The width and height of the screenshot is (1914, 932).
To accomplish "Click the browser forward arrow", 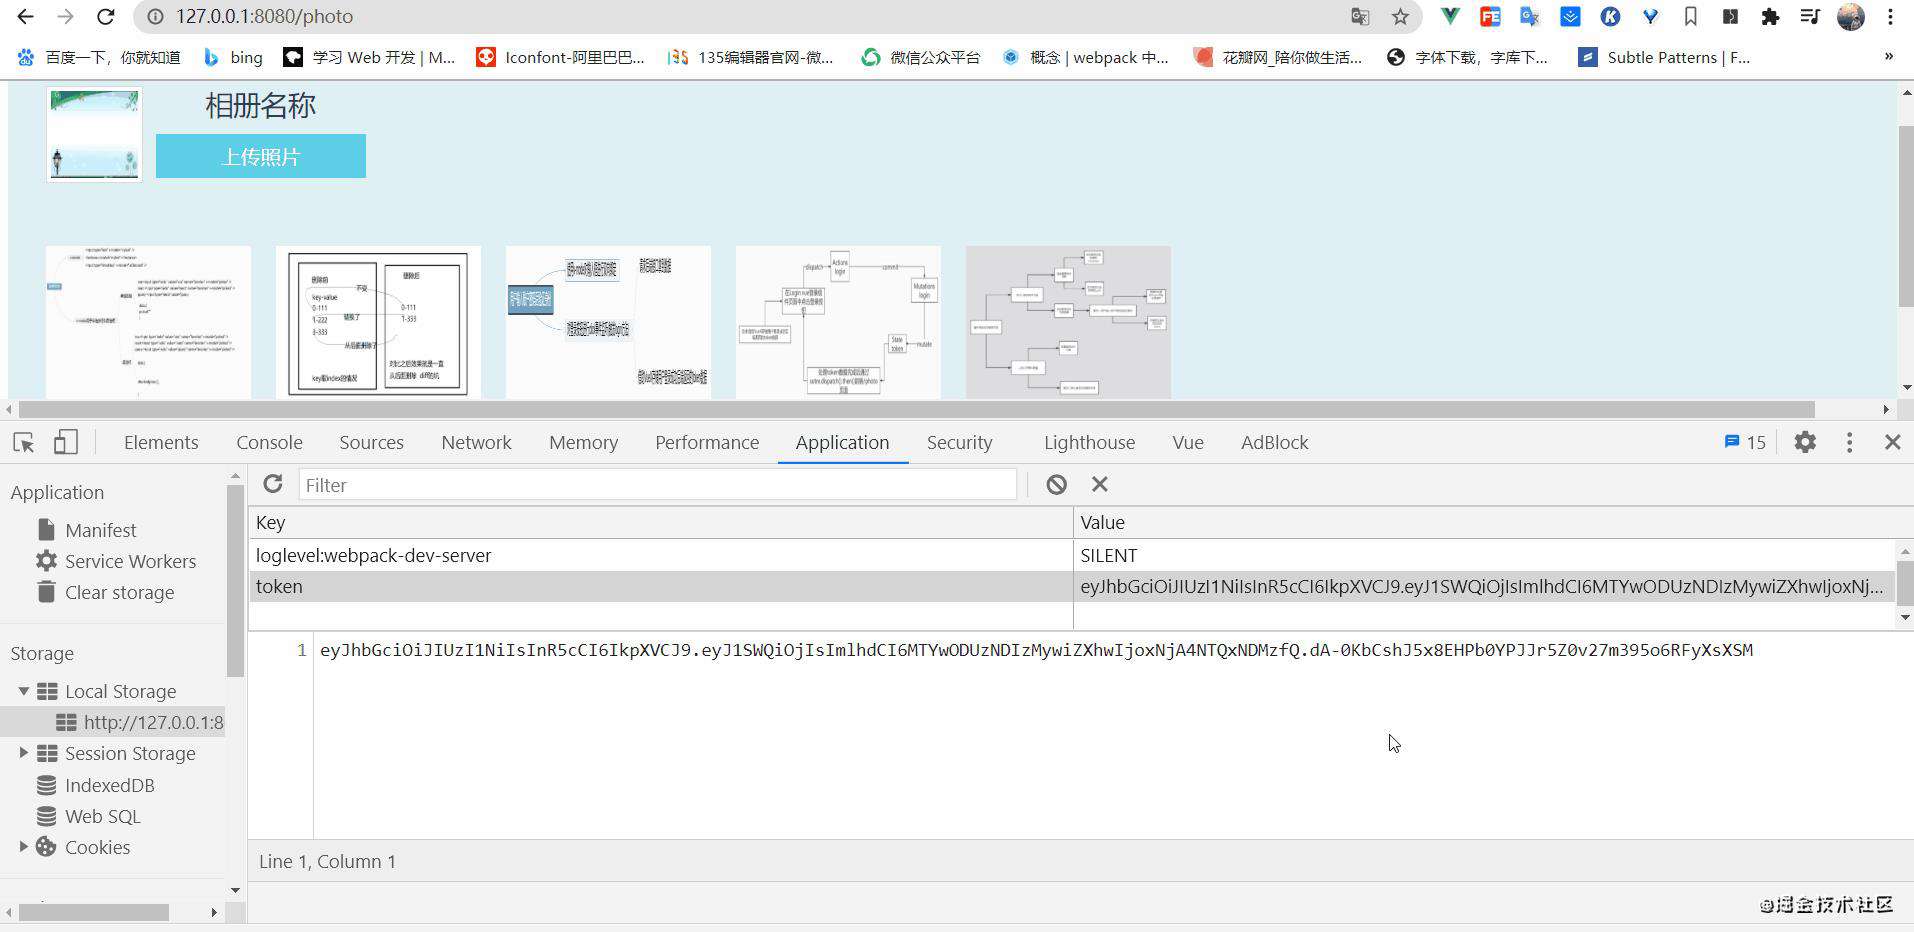I will coord(65,17).
